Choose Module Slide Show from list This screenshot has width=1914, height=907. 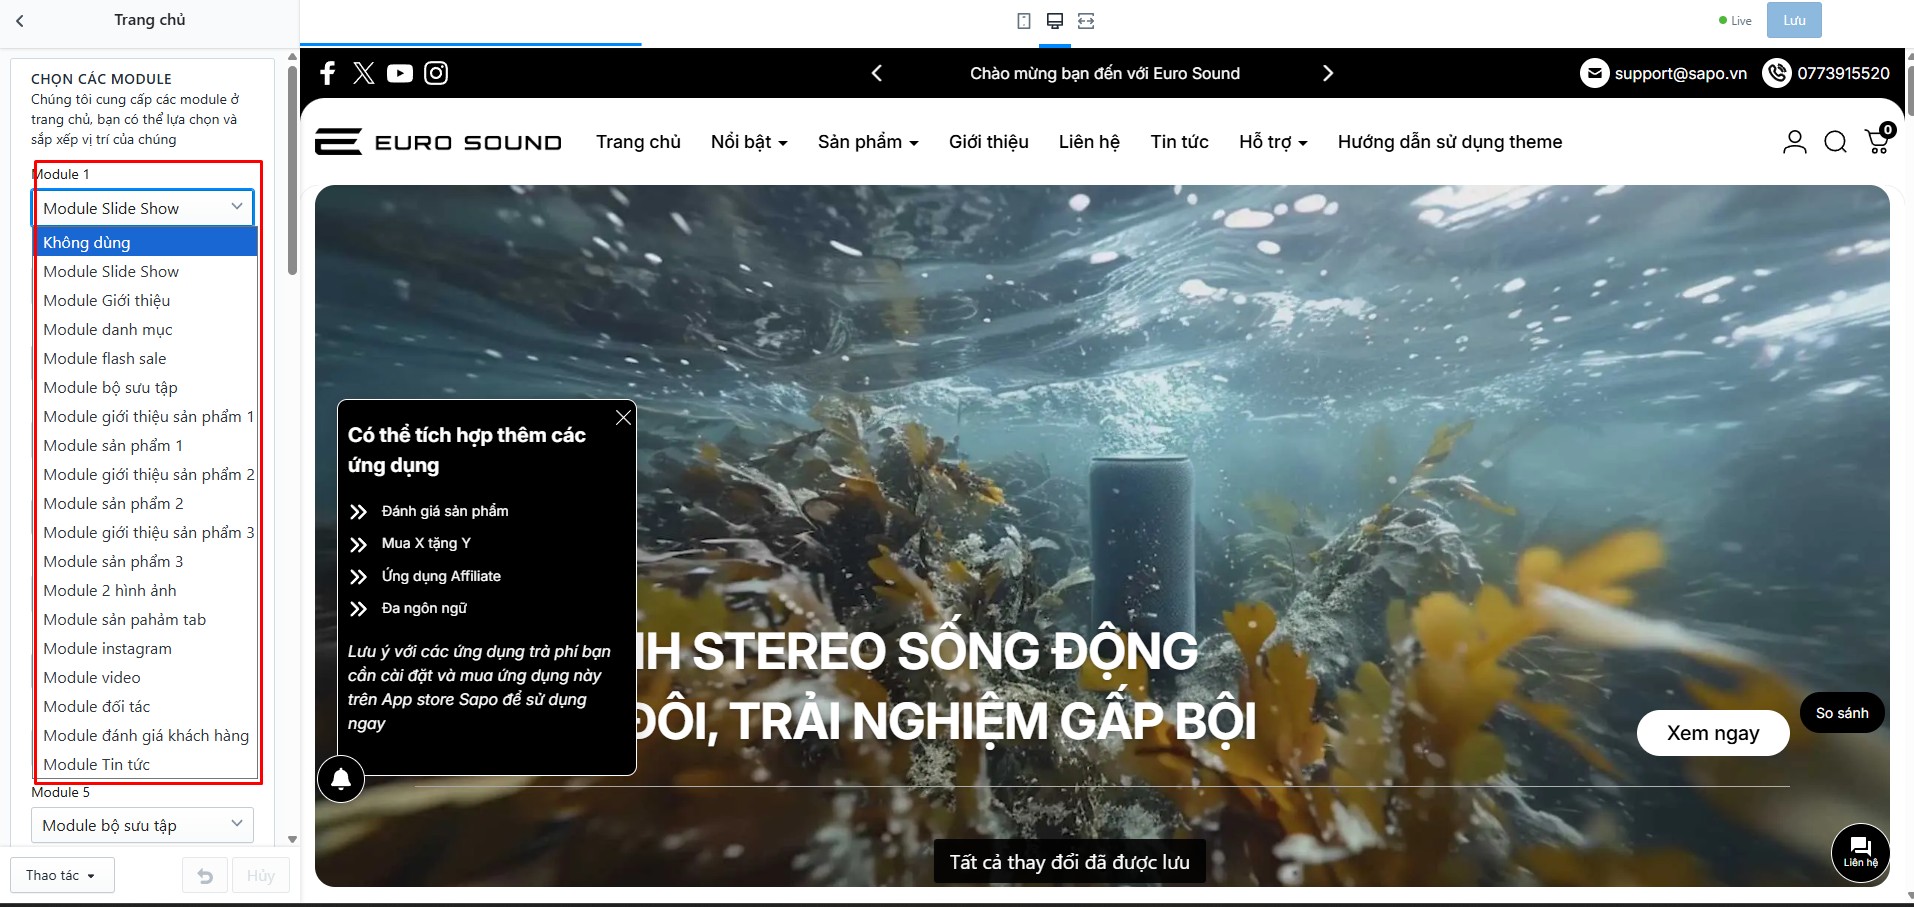(147, 271)
